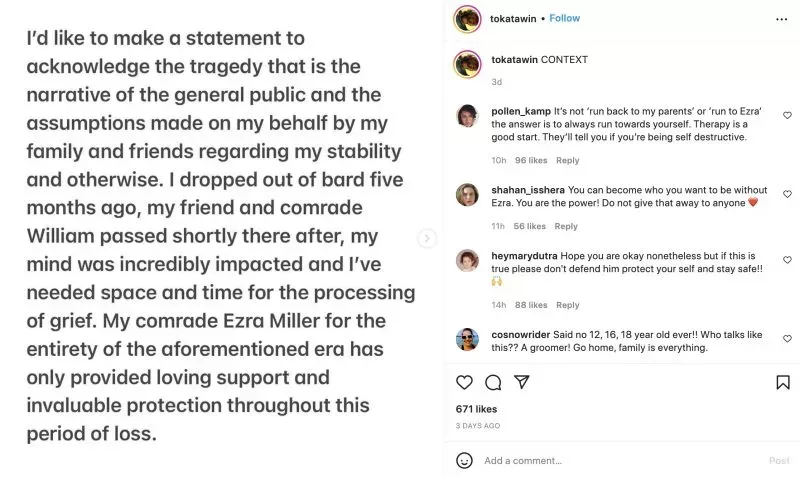
Task: Open cosnowrider's profile avatar
Action: tap(467, 339)
